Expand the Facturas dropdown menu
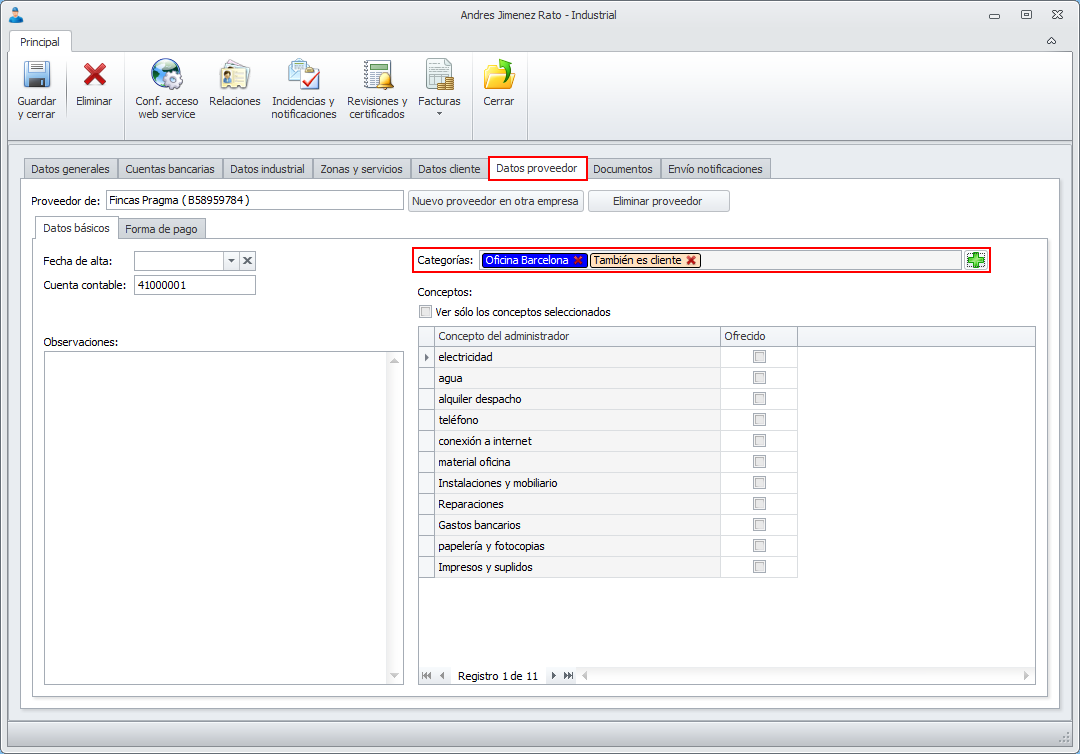 [x=439, y=114]
